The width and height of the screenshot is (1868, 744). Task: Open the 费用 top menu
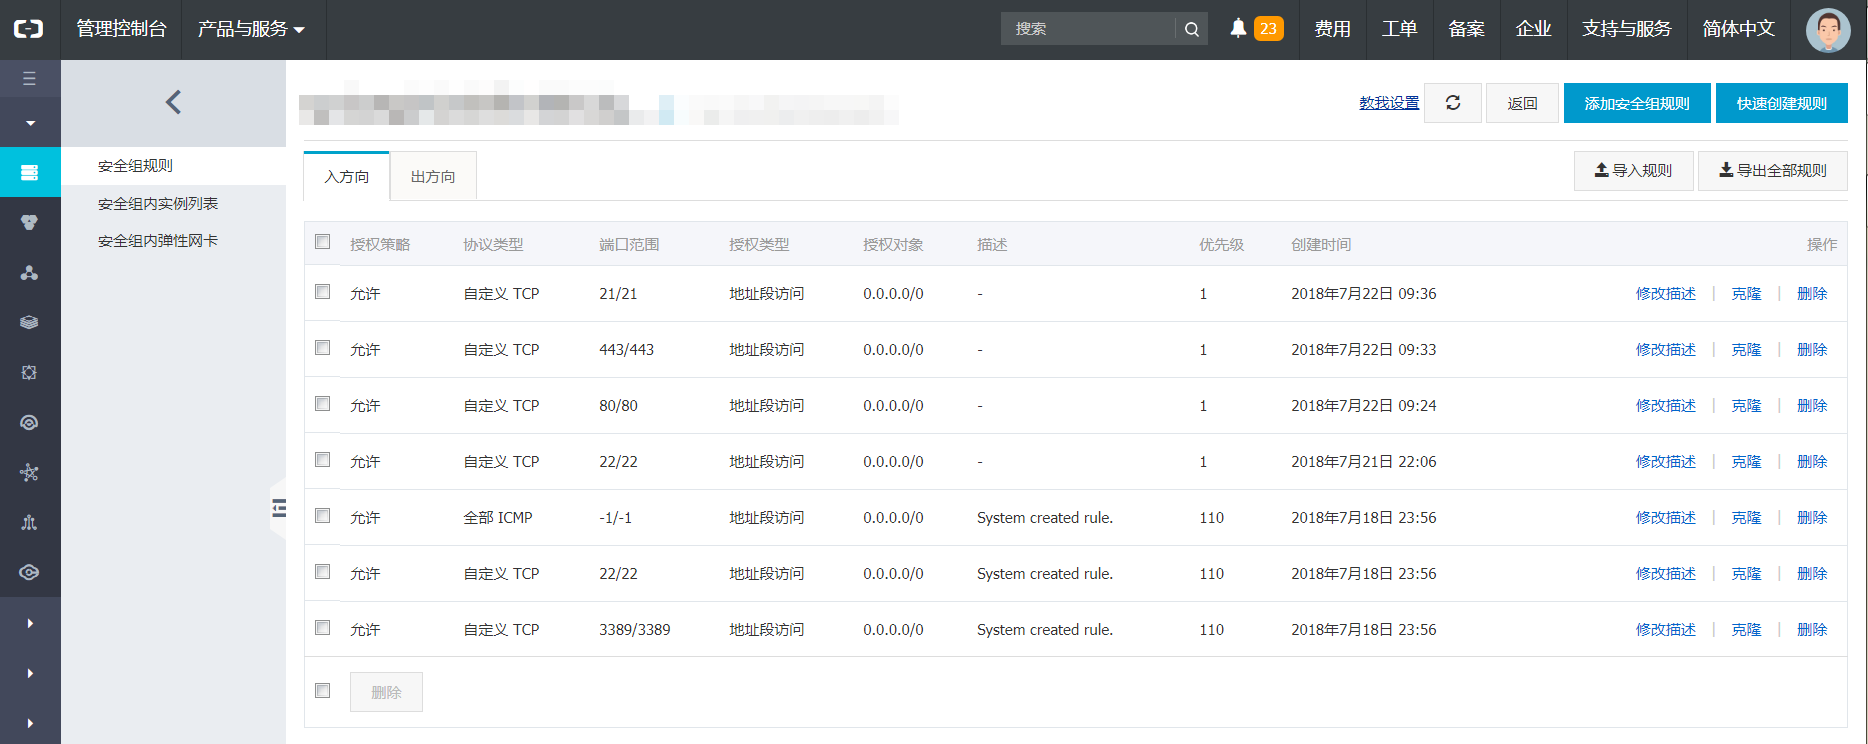(1332, 29)
